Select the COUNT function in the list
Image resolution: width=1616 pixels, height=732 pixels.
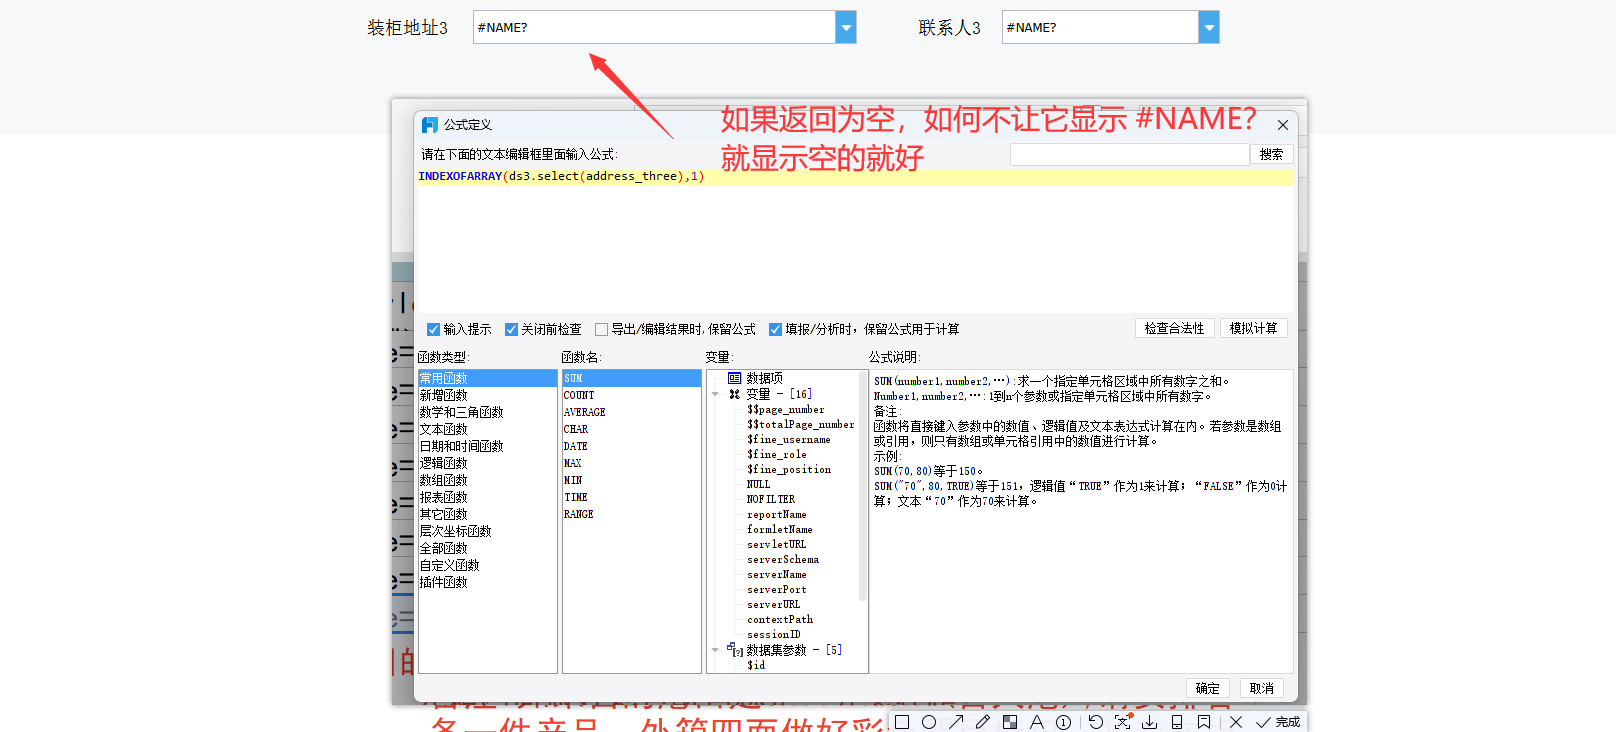click(579, 395)
